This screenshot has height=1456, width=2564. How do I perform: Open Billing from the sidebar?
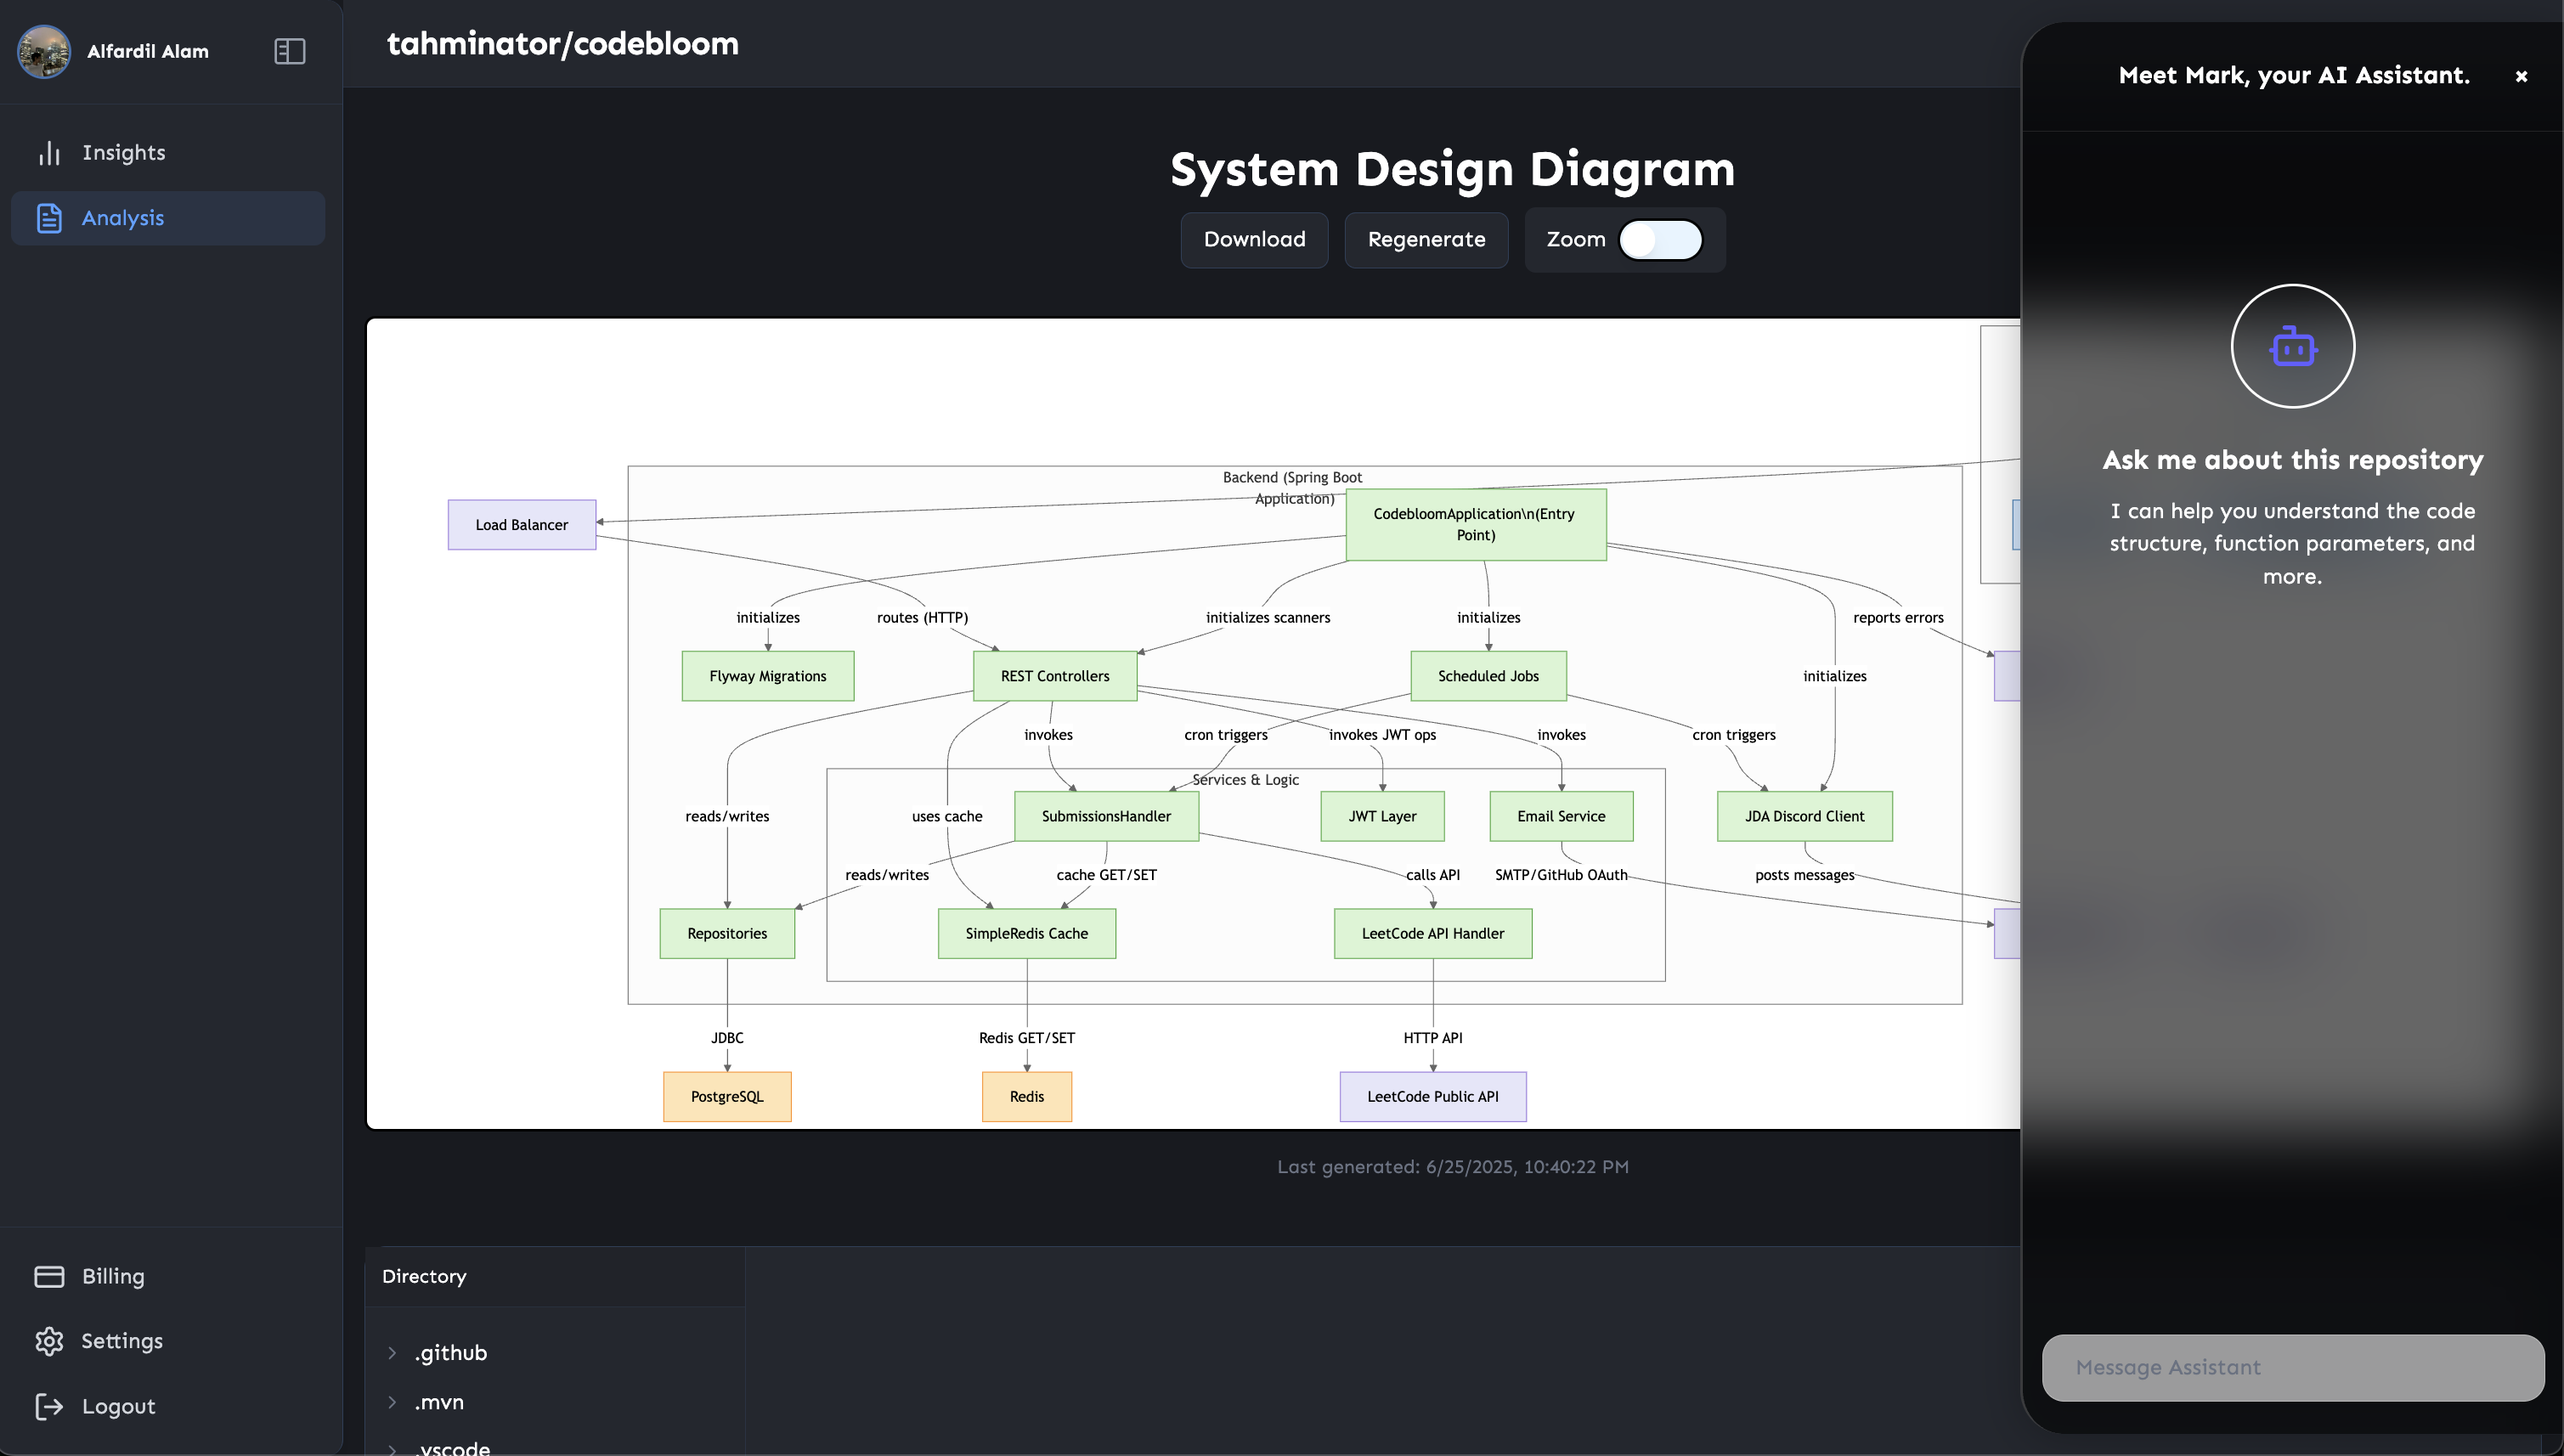tap(112, 1277)
